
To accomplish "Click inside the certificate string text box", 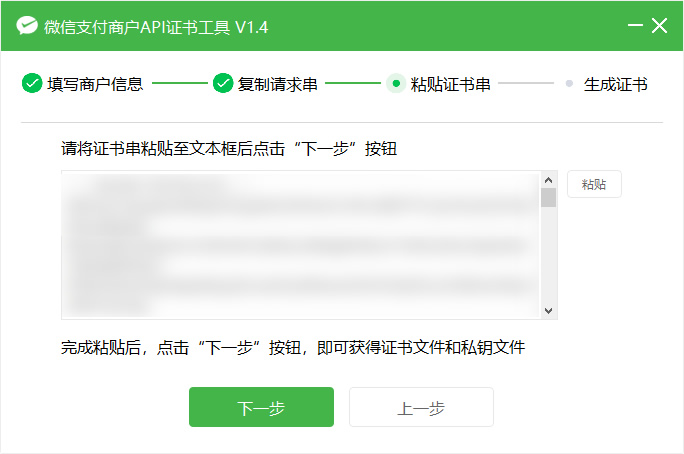I will [301, 245].
